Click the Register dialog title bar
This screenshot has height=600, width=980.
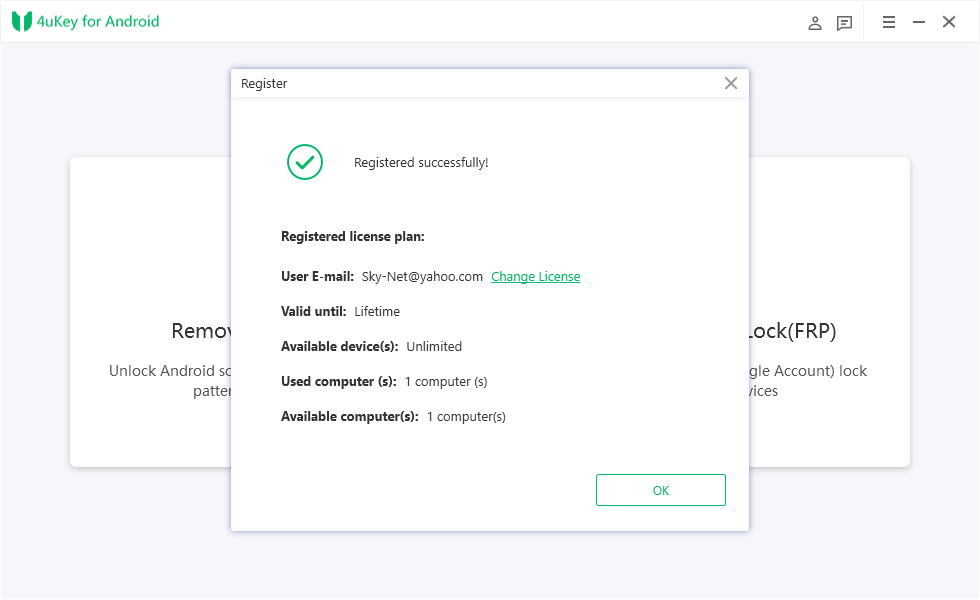pyautogui.click(x=489, y=83)
